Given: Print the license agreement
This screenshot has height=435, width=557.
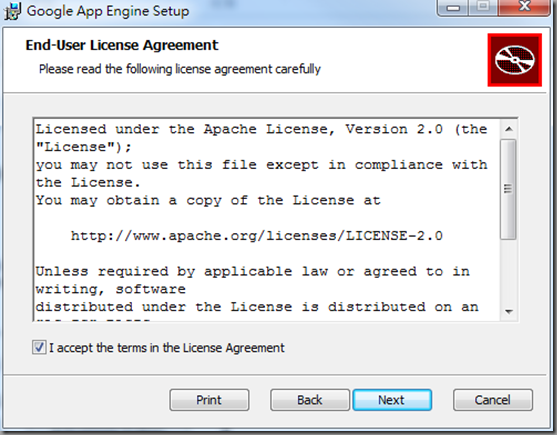Looking at the screenshot, I should click(209, 400).
